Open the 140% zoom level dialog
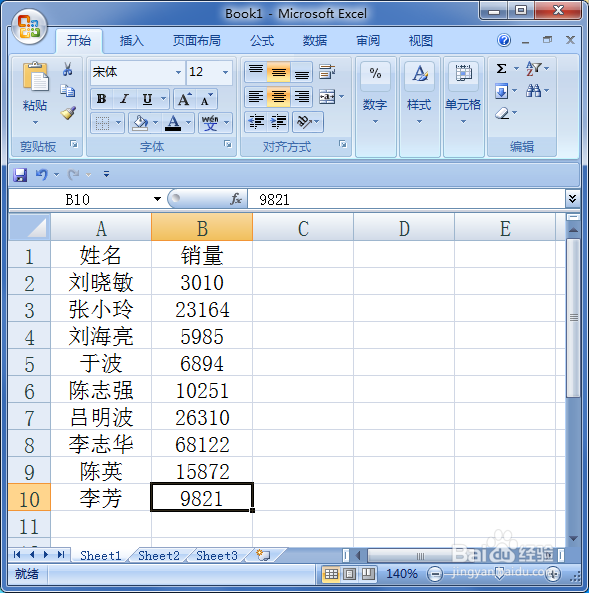The image size is (589, 593). pyautogui.click(x=402, y=574)
